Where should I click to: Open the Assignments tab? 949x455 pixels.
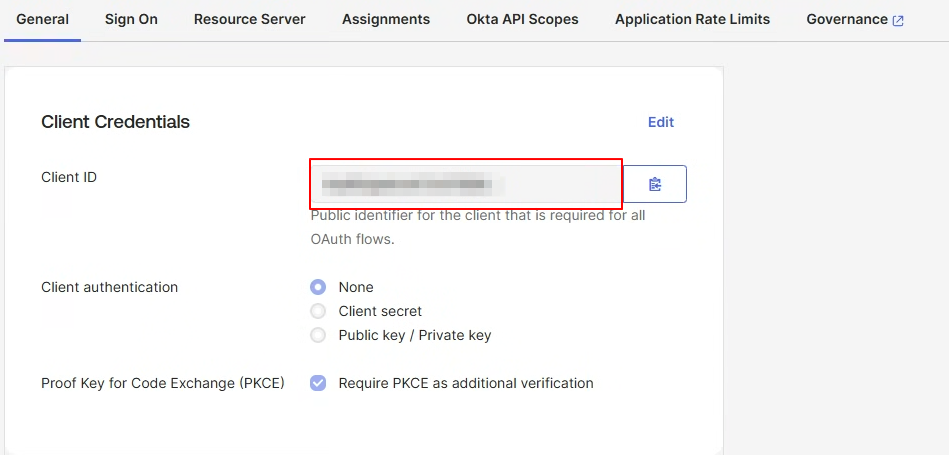click(x=386, y=19)
